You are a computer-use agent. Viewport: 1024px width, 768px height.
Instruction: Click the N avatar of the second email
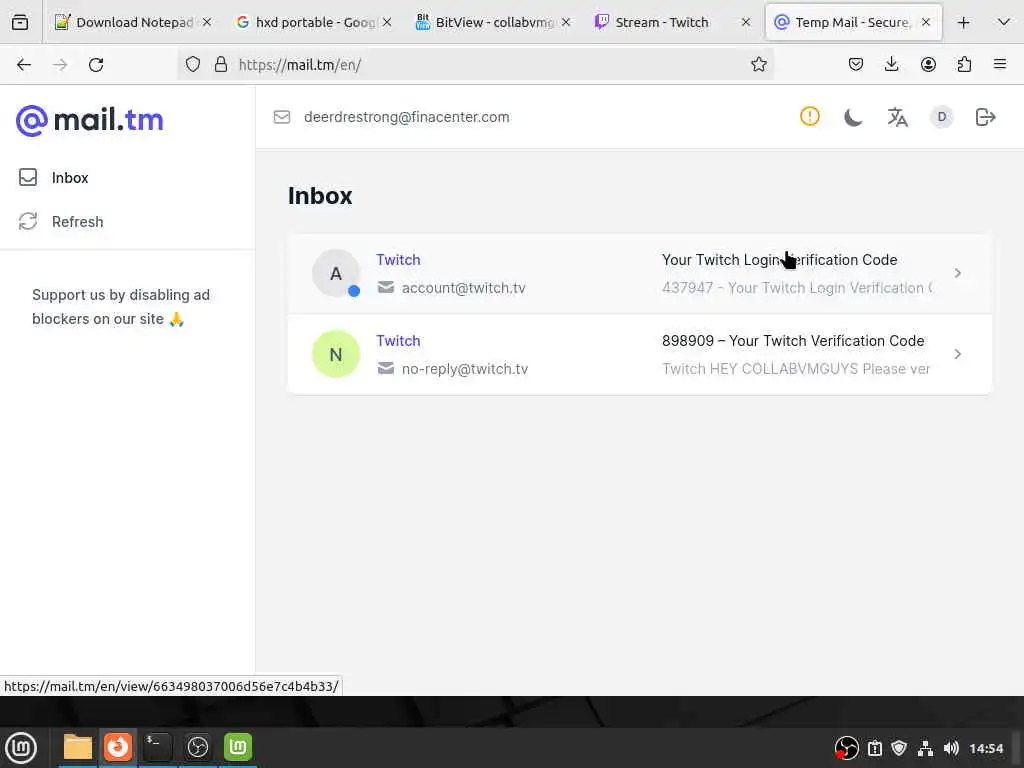[x=336, y=354]
